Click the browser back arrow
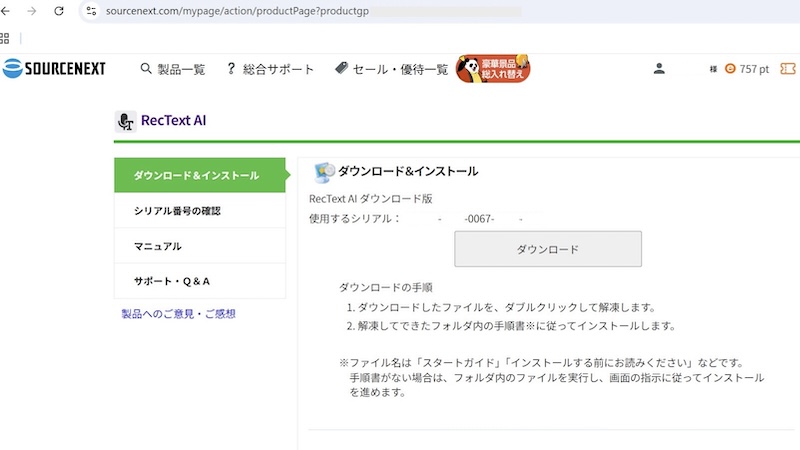The height and width of the screenshot is (450, 800). pyautogui.click(x=8, y=11)
